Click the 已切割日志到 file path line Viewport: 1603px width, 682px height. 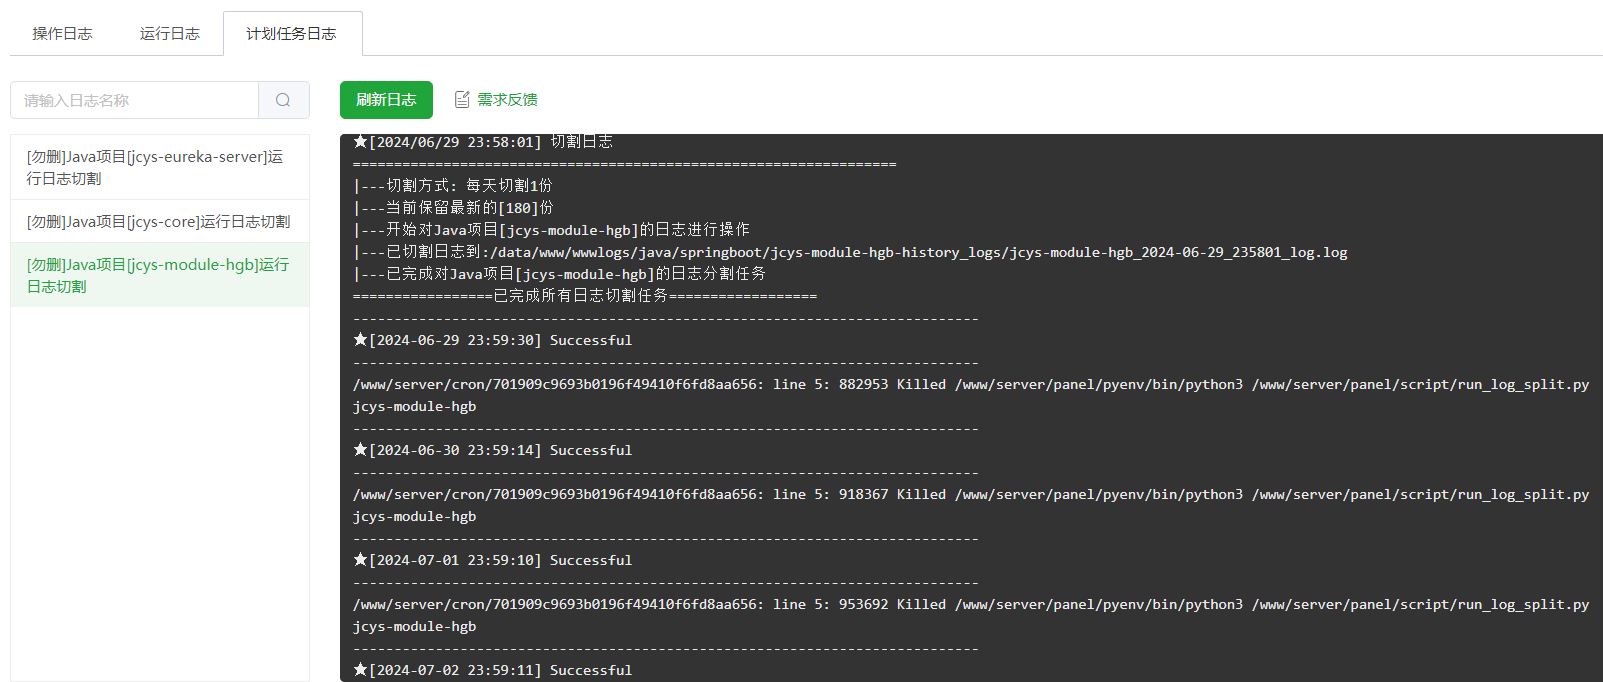(850, 252)
